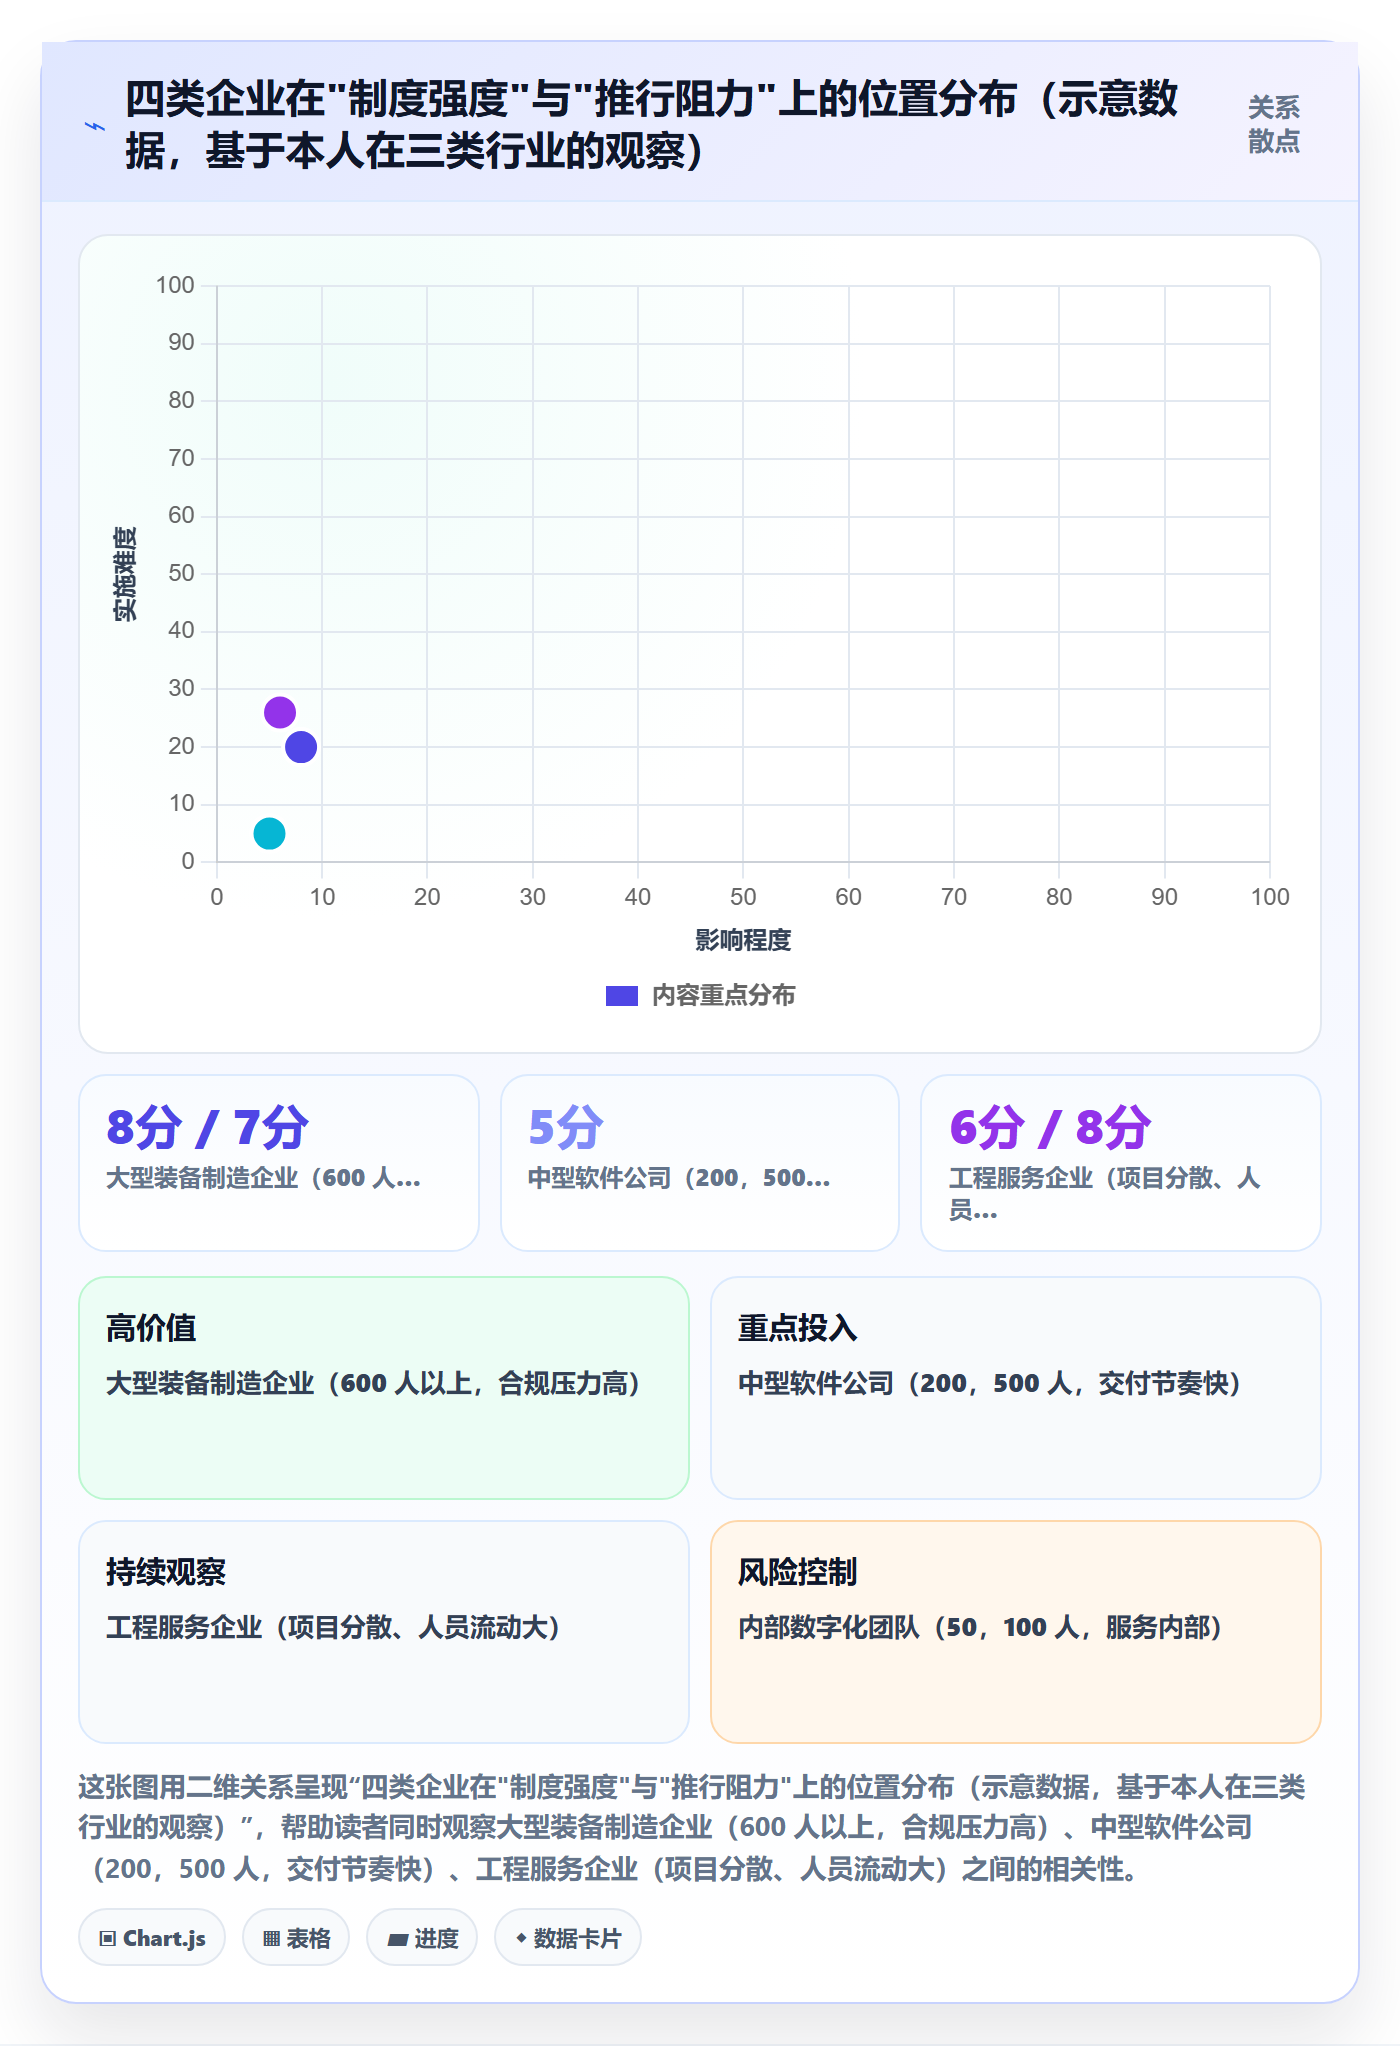This screenshot has width=1400, height=2046.
Task: Click the diamond icon in the 数据卡片 chip
Action: 521,1938
